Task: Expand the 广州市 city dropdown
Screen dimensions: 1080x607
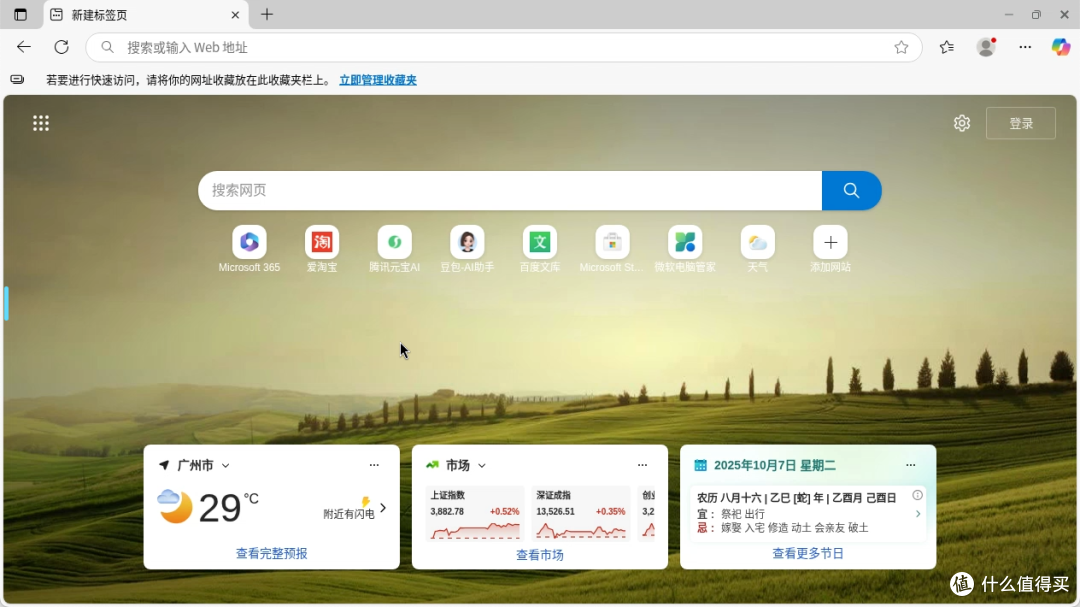Action: [224, 465]
